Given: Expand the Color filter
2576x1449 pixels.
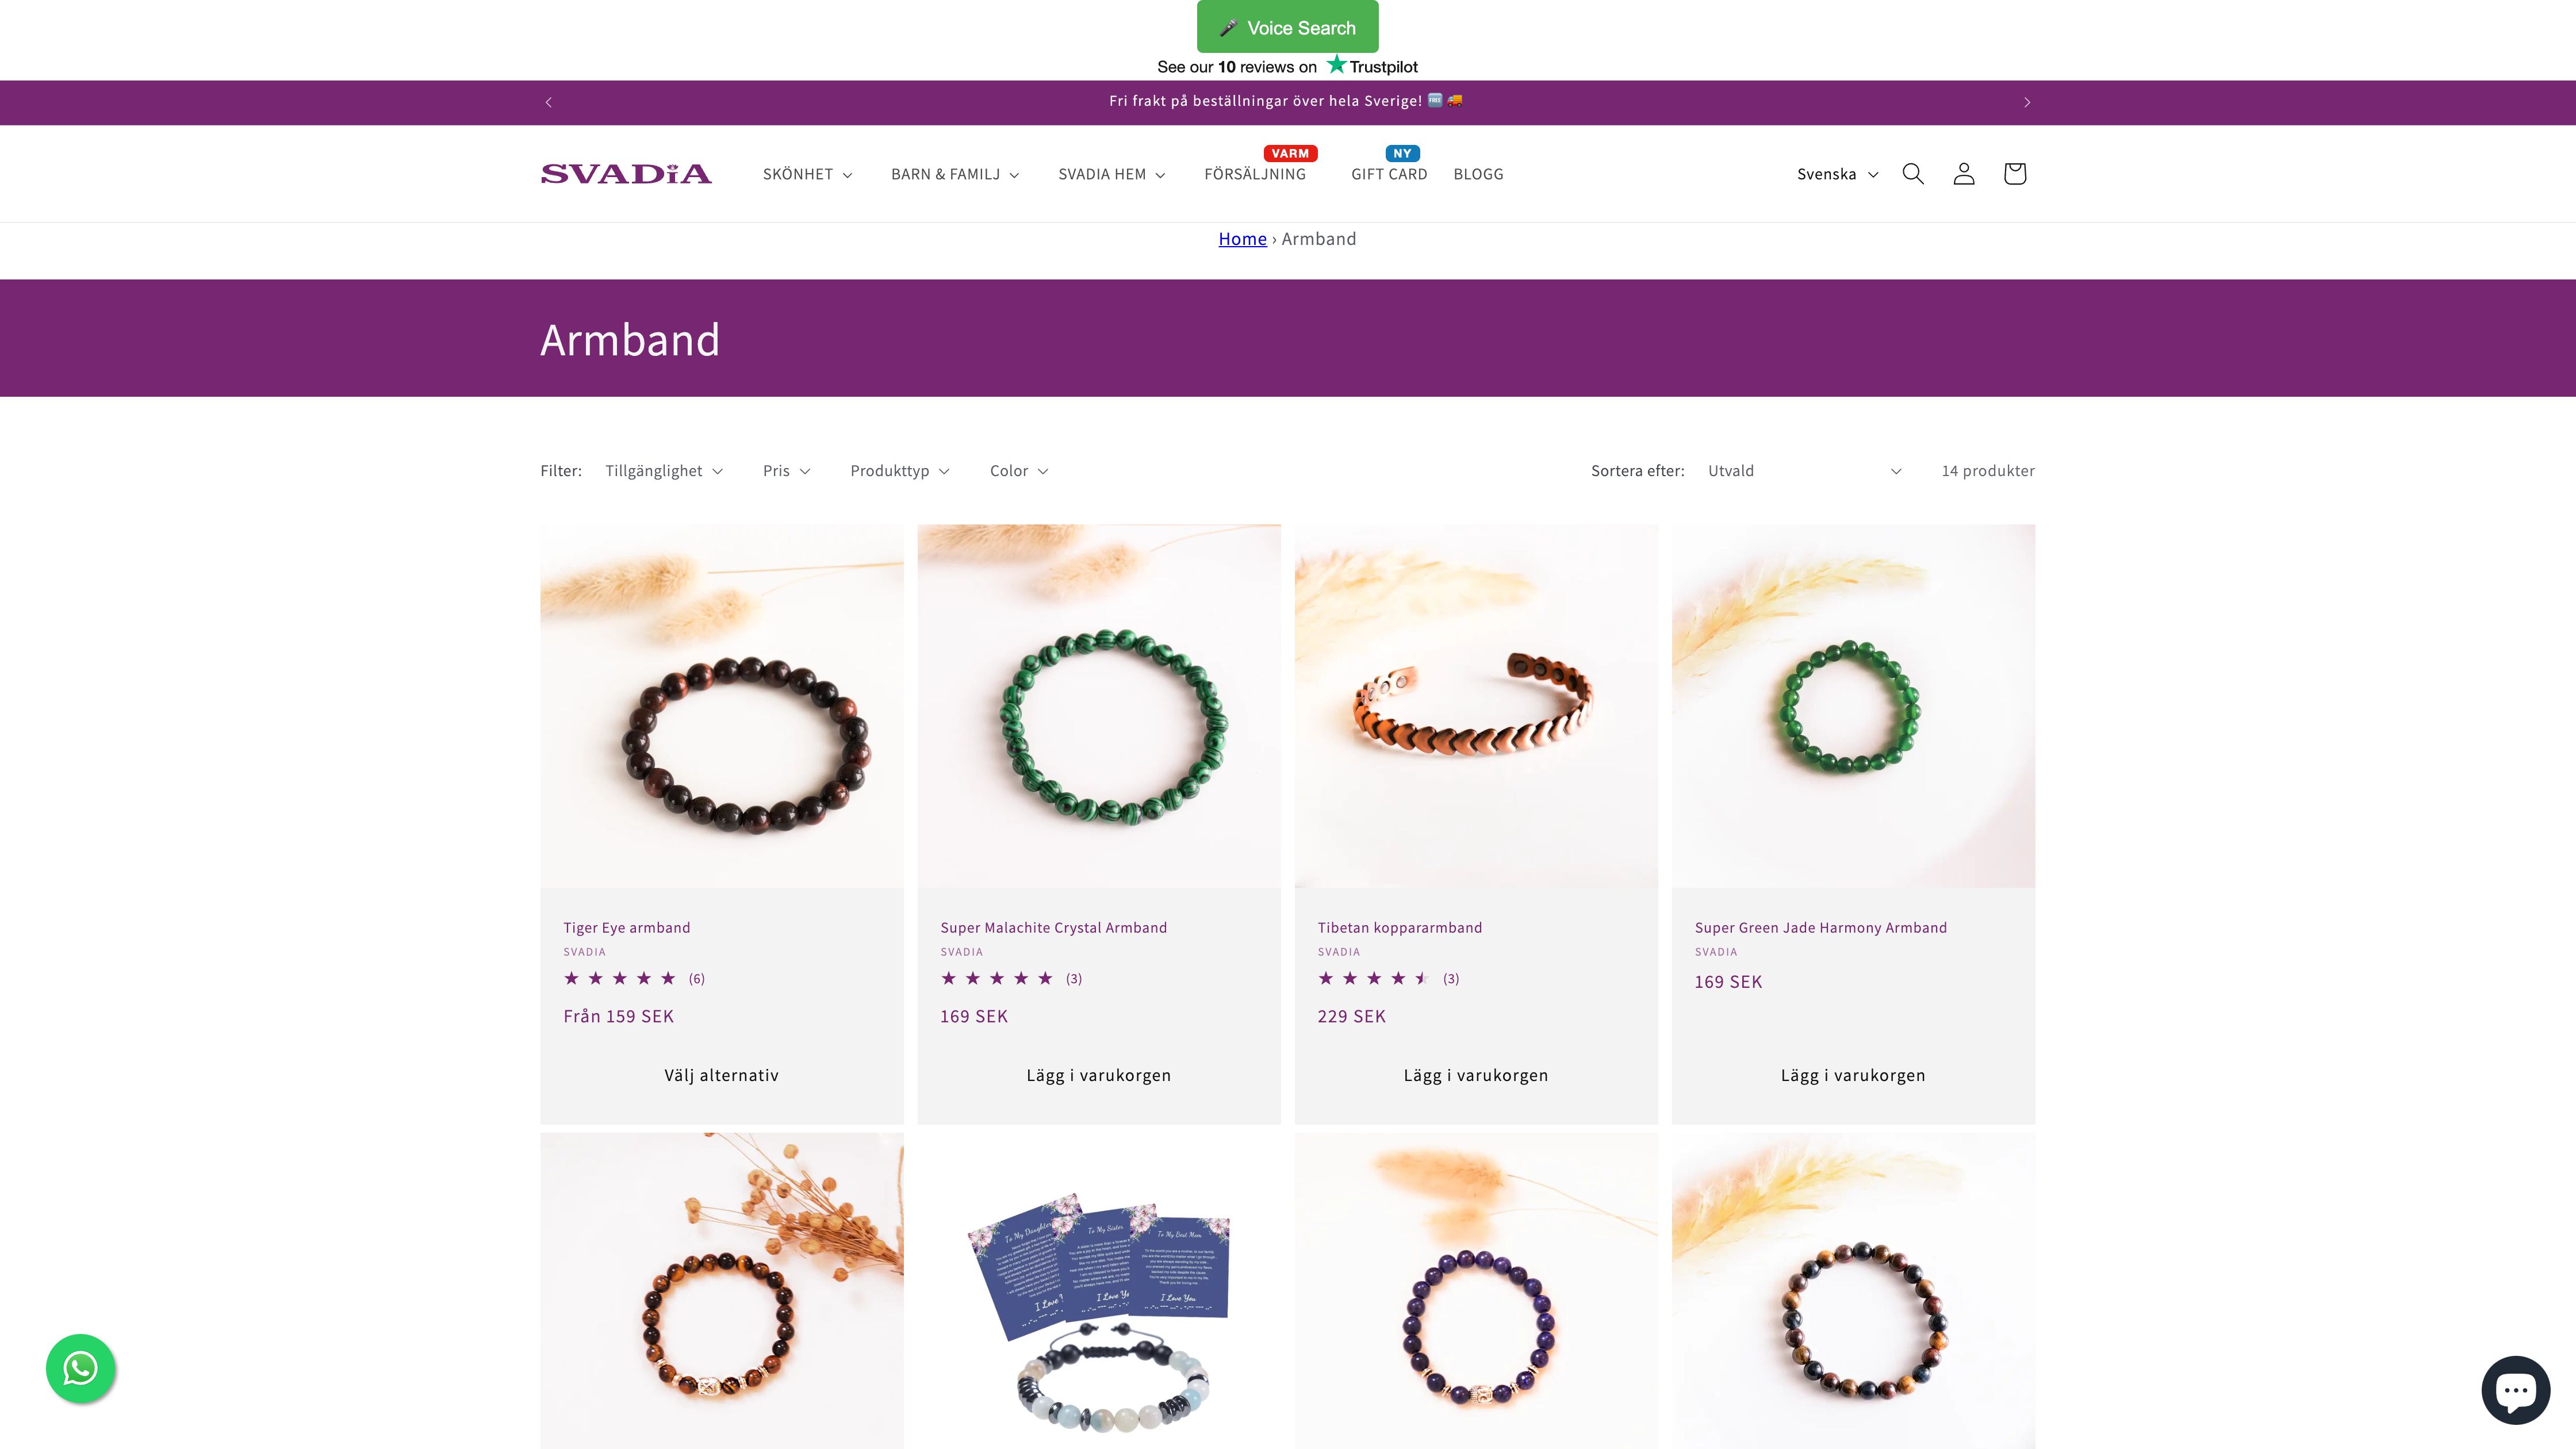Looking at the screenshot, I should point(1019,471).
